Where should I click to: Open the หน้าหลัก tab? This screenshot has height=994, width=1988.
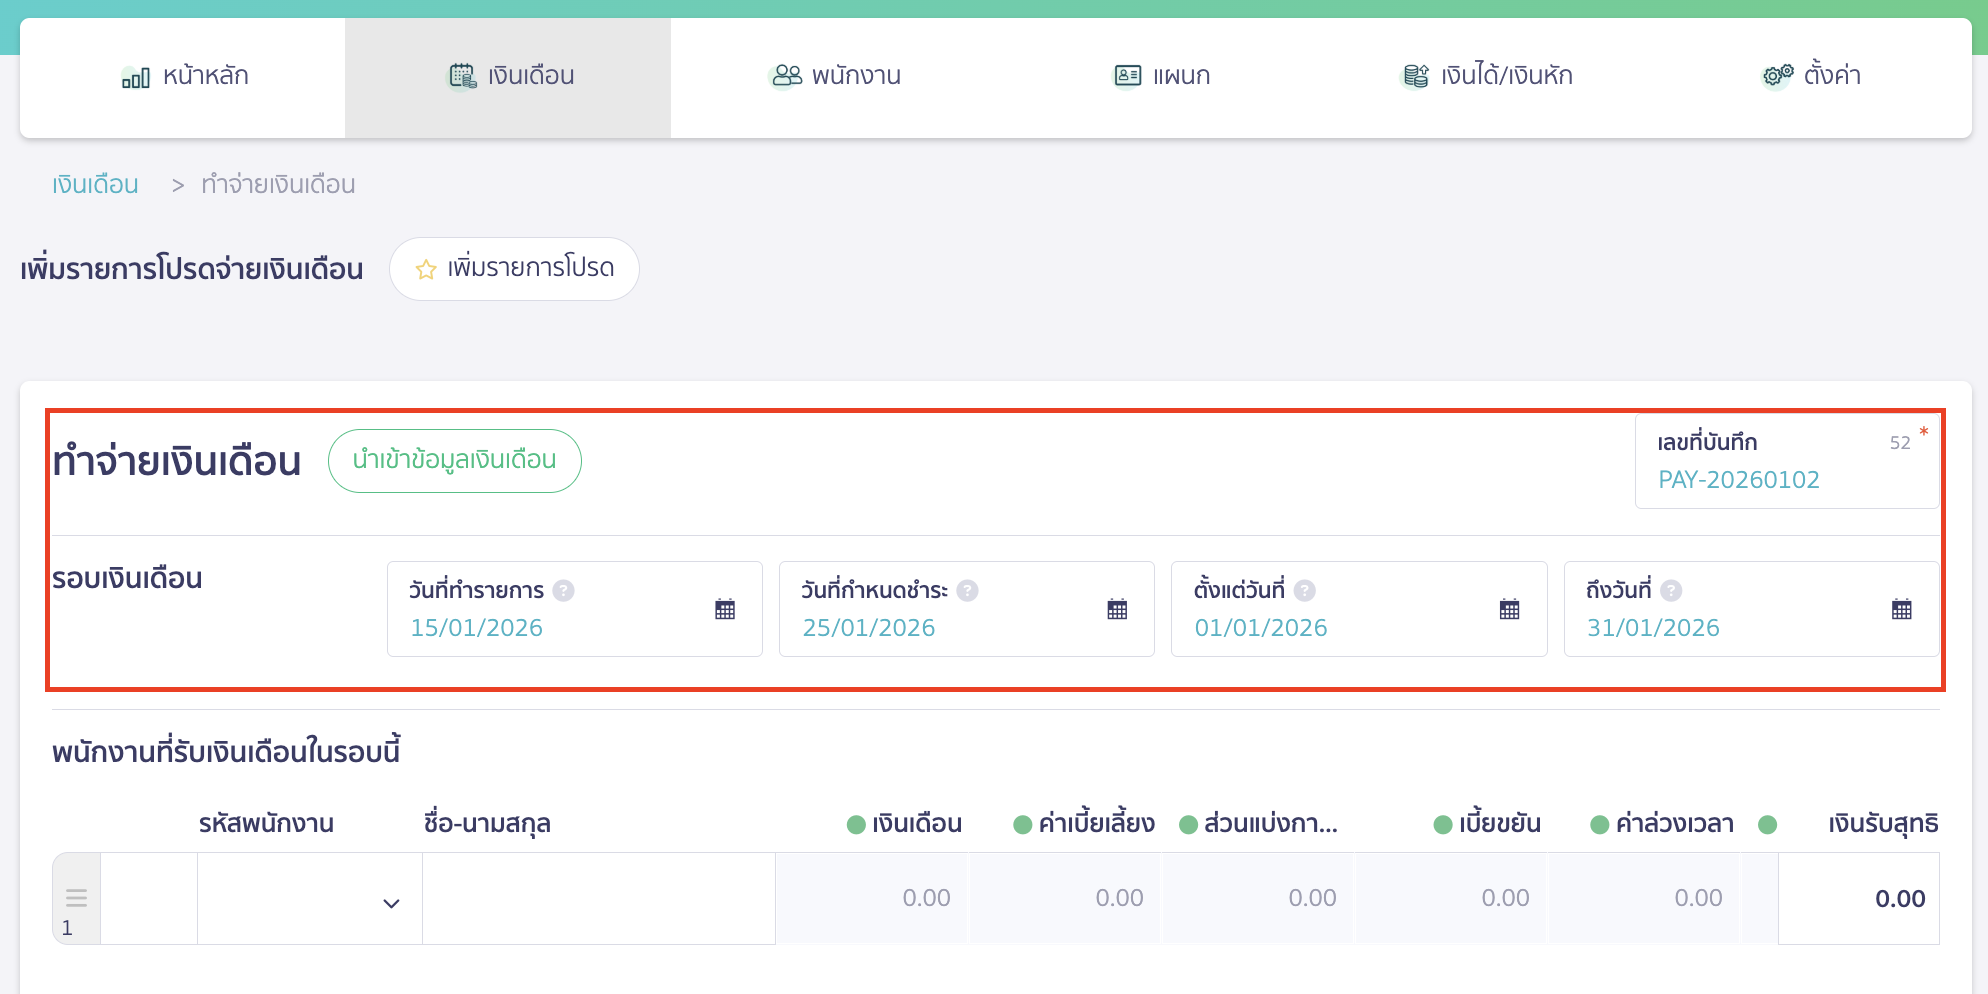[x=184, y=76]
